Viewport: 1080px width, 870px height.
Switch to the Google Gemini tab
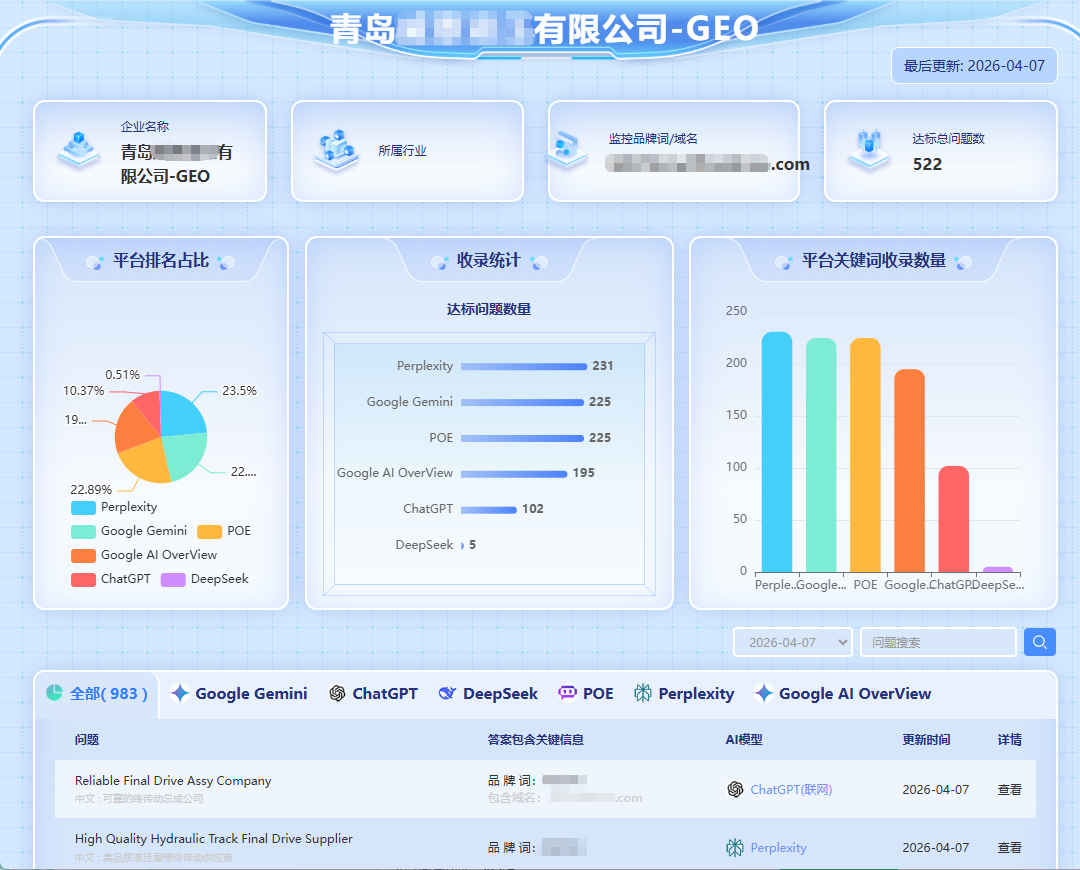[239, 693]
